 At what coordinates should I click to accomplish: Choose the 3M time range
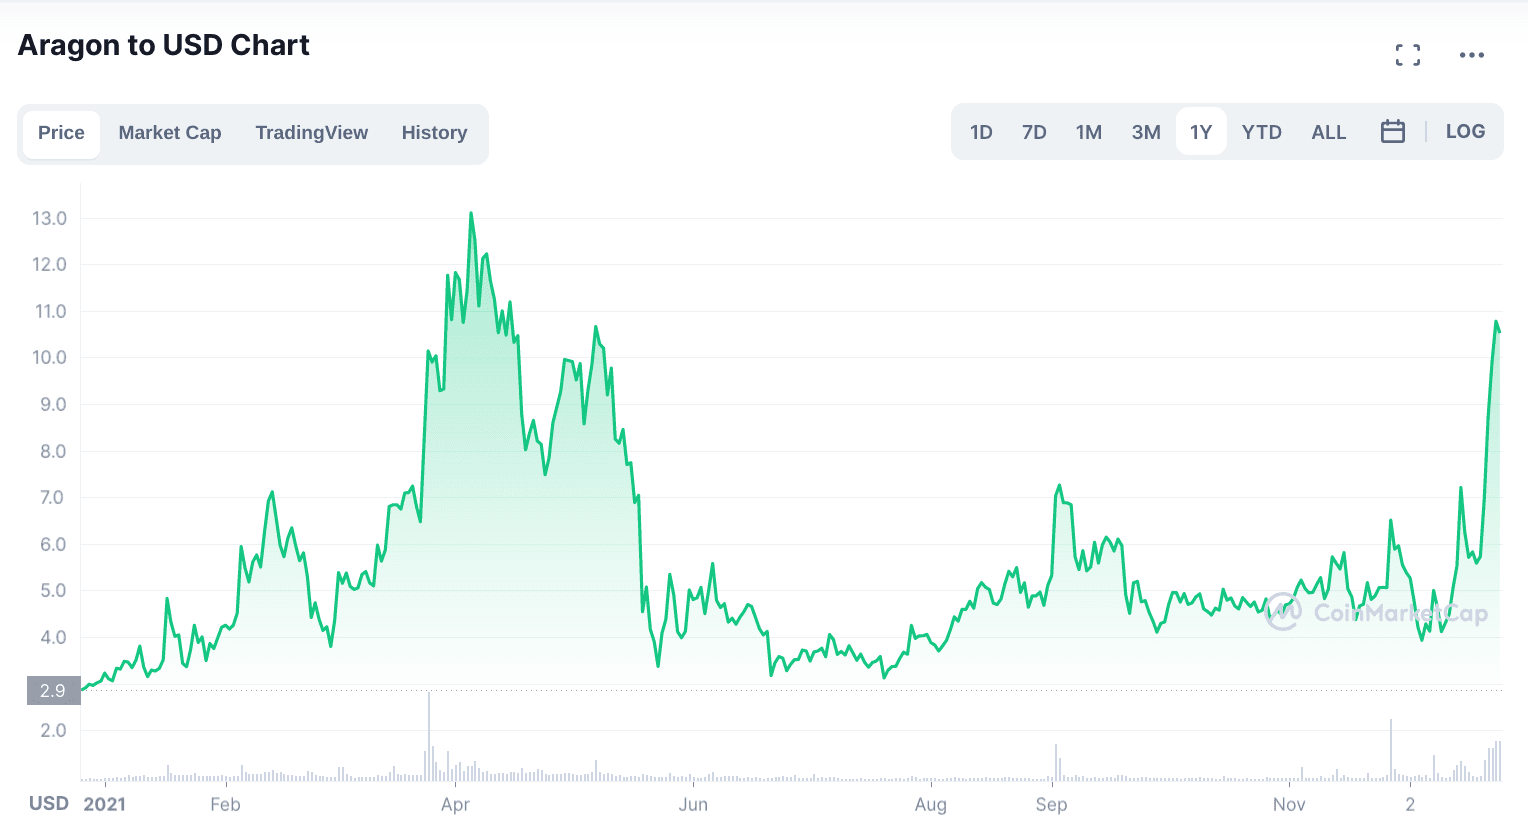tap(1146, 132)
